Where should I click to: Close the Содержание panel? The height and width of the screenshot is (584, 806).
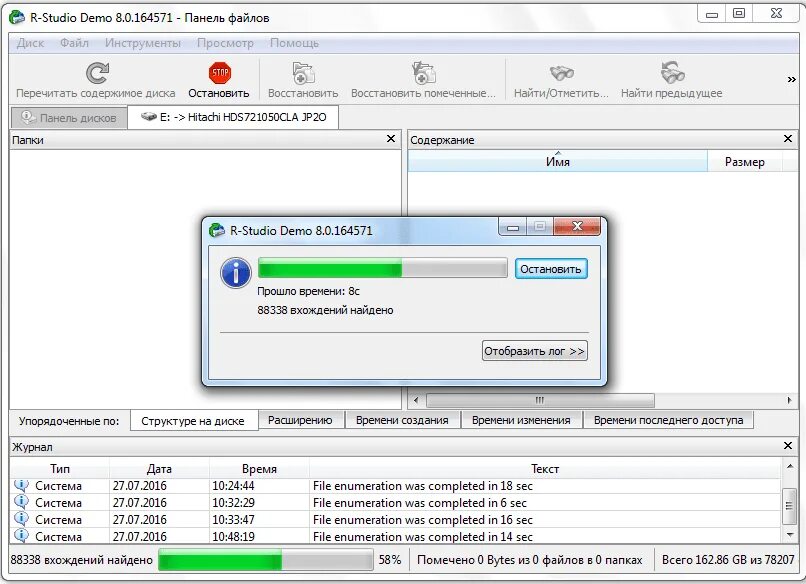coord(787,139)
